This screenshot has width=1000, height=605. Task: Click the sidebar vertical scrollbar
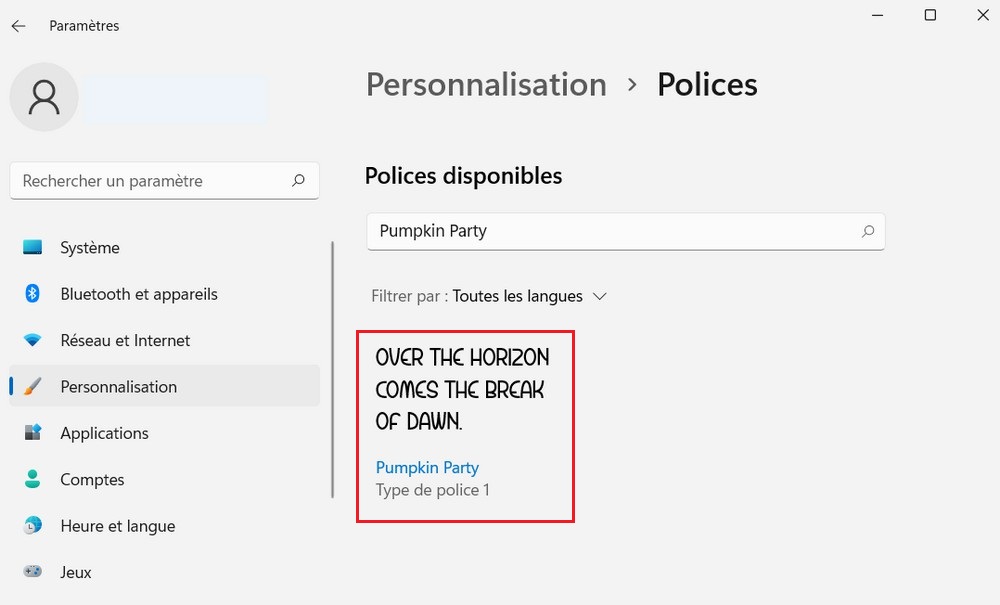click(333, 370)
